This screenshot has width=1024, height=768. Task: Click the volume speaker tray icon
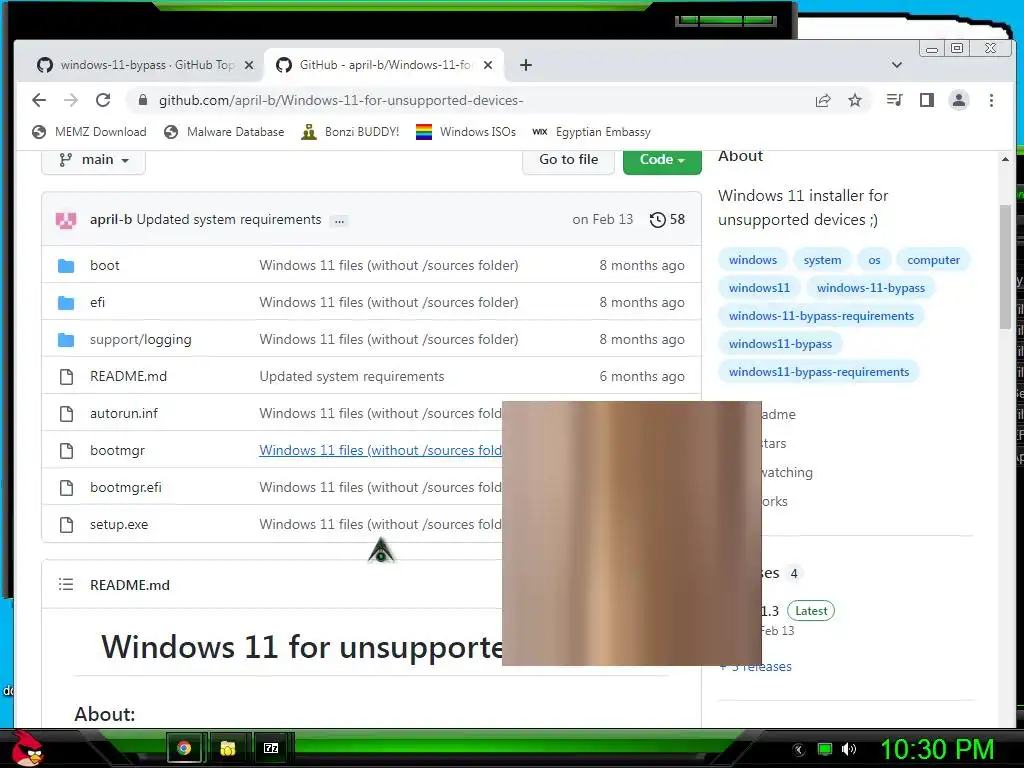848,749
